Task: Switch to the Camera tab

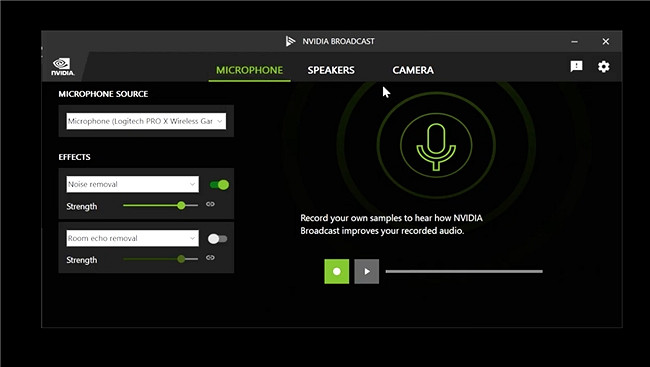Action: point(413,70)
